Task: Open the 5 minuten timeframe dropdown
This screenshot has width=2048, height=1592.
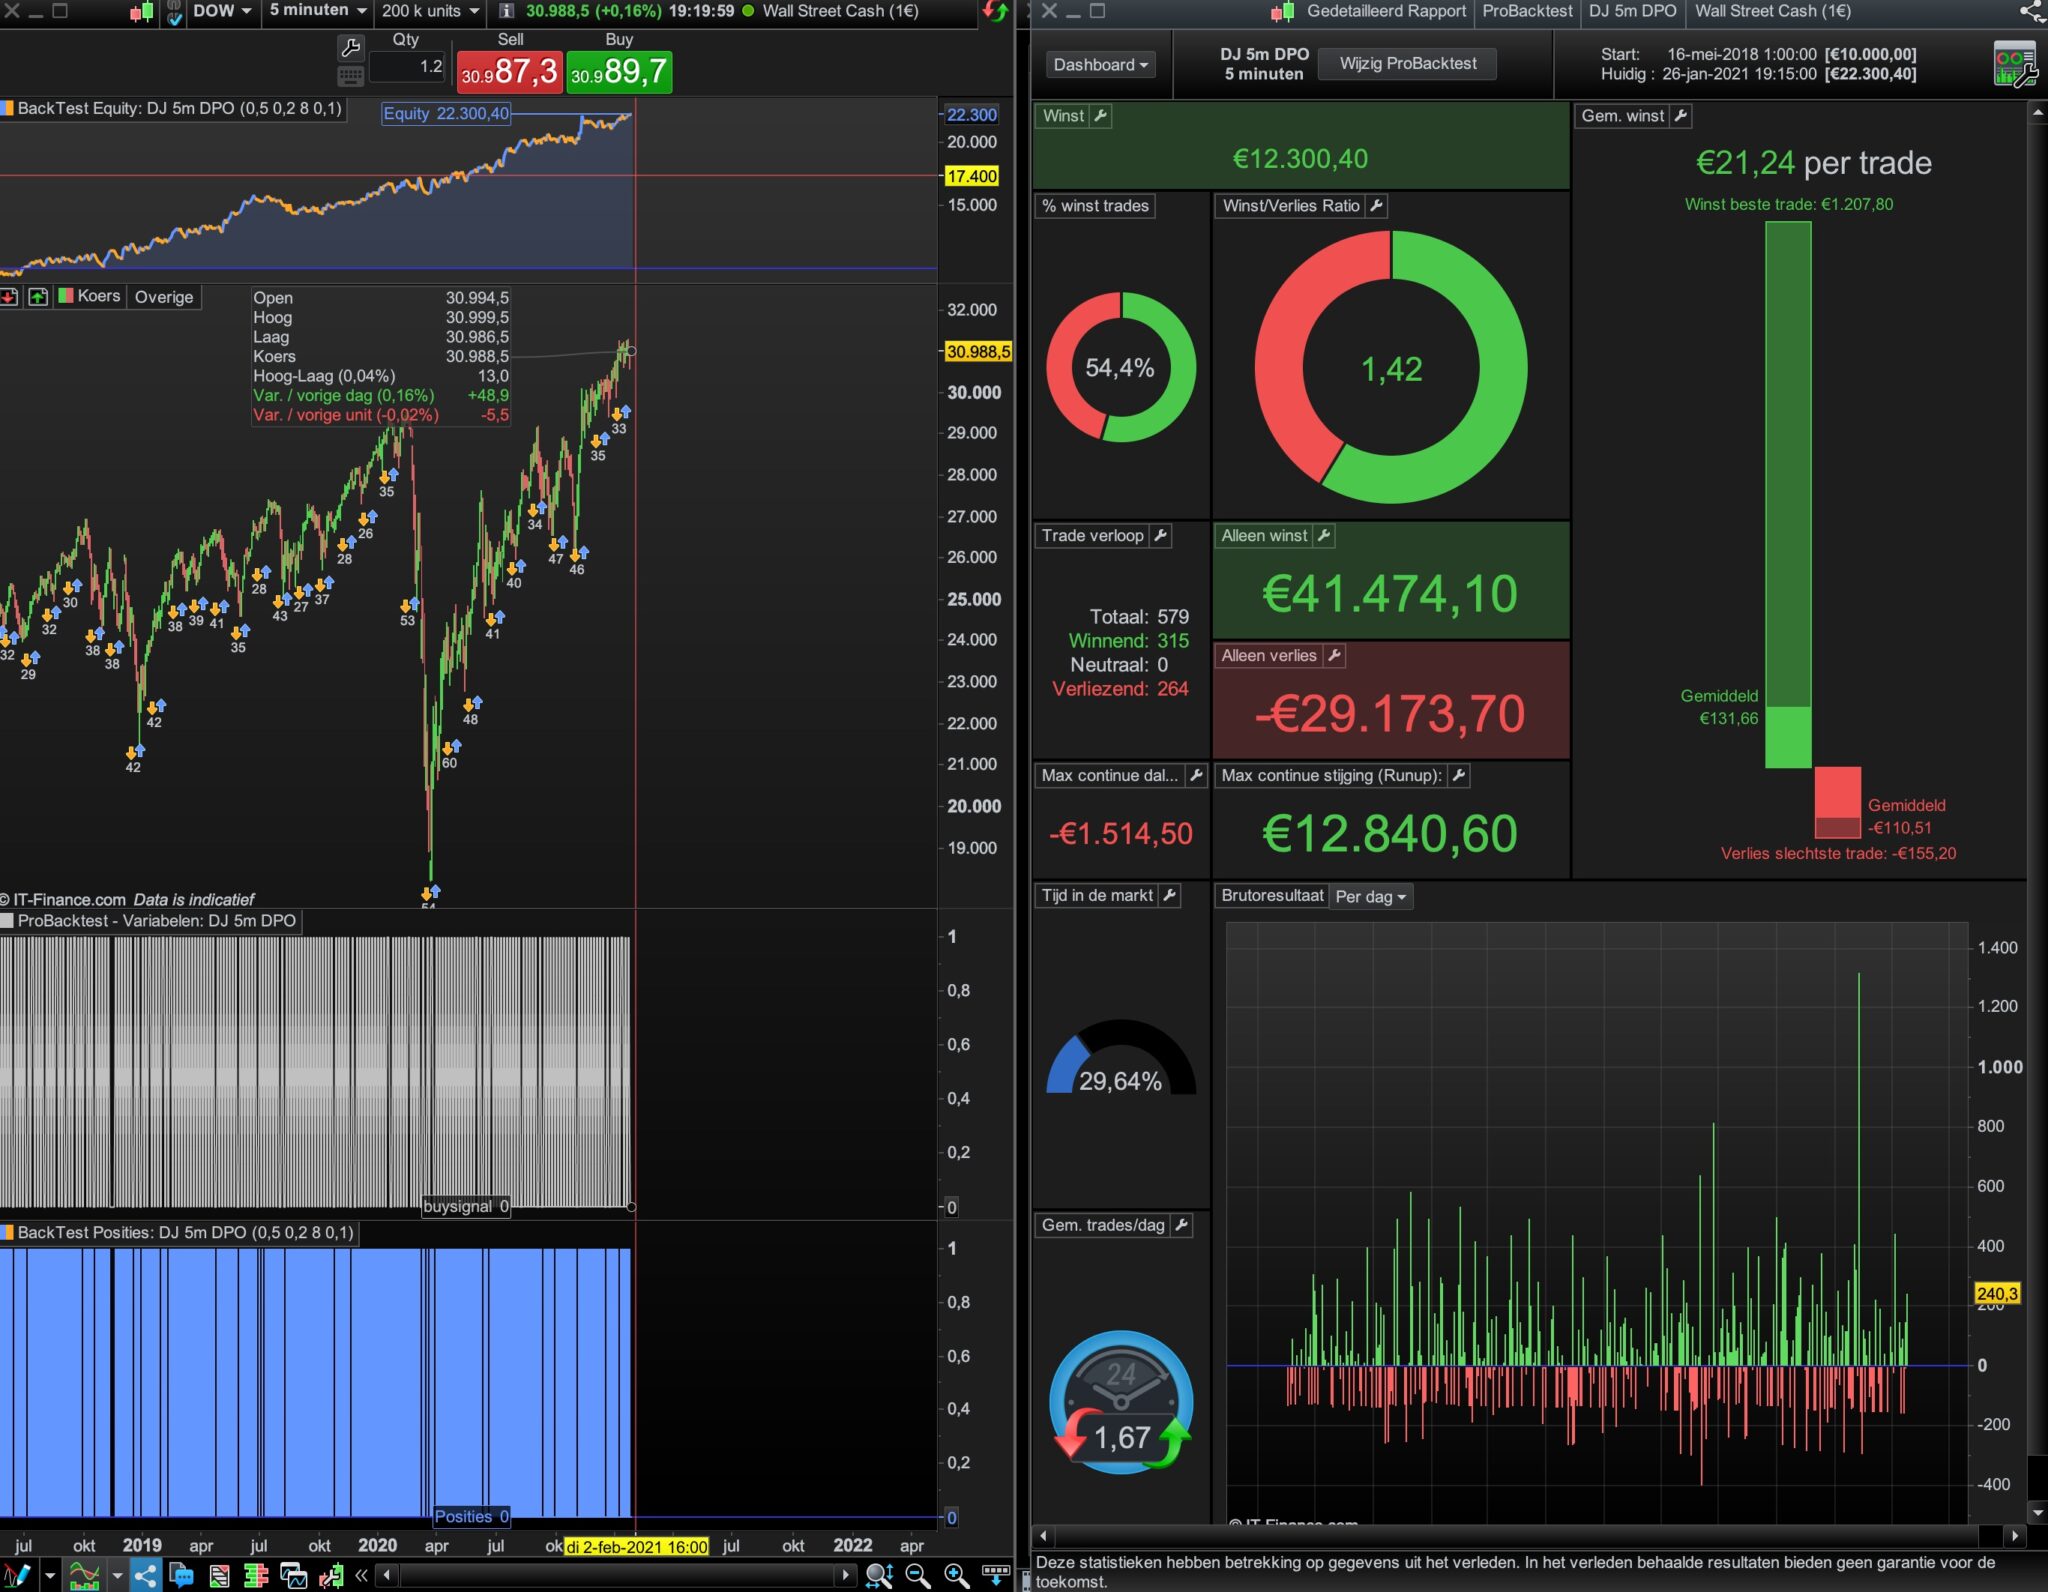Action: (x=317, y=11)
